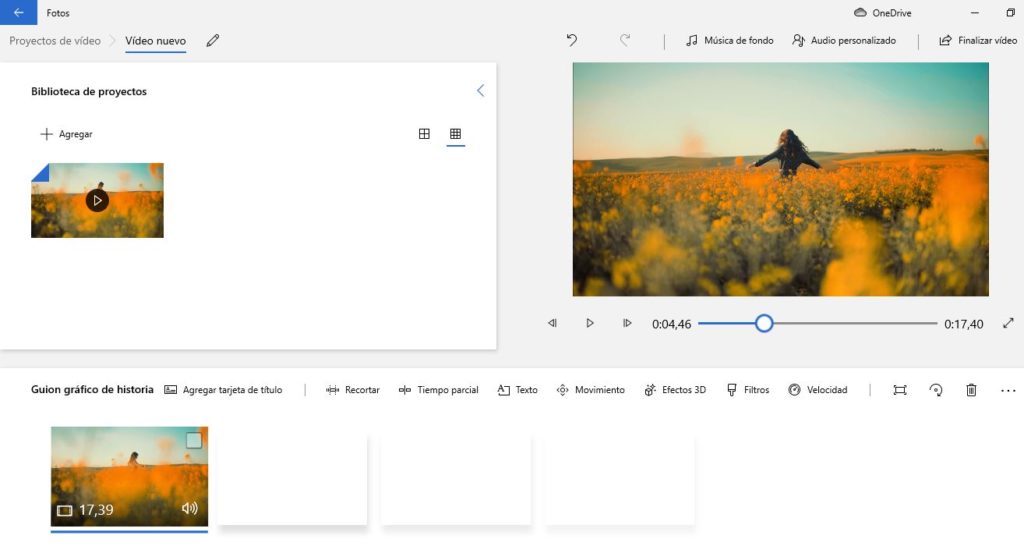Step back one frame
The width and height of the screenshot is (1024, 546).
point(552,323)
